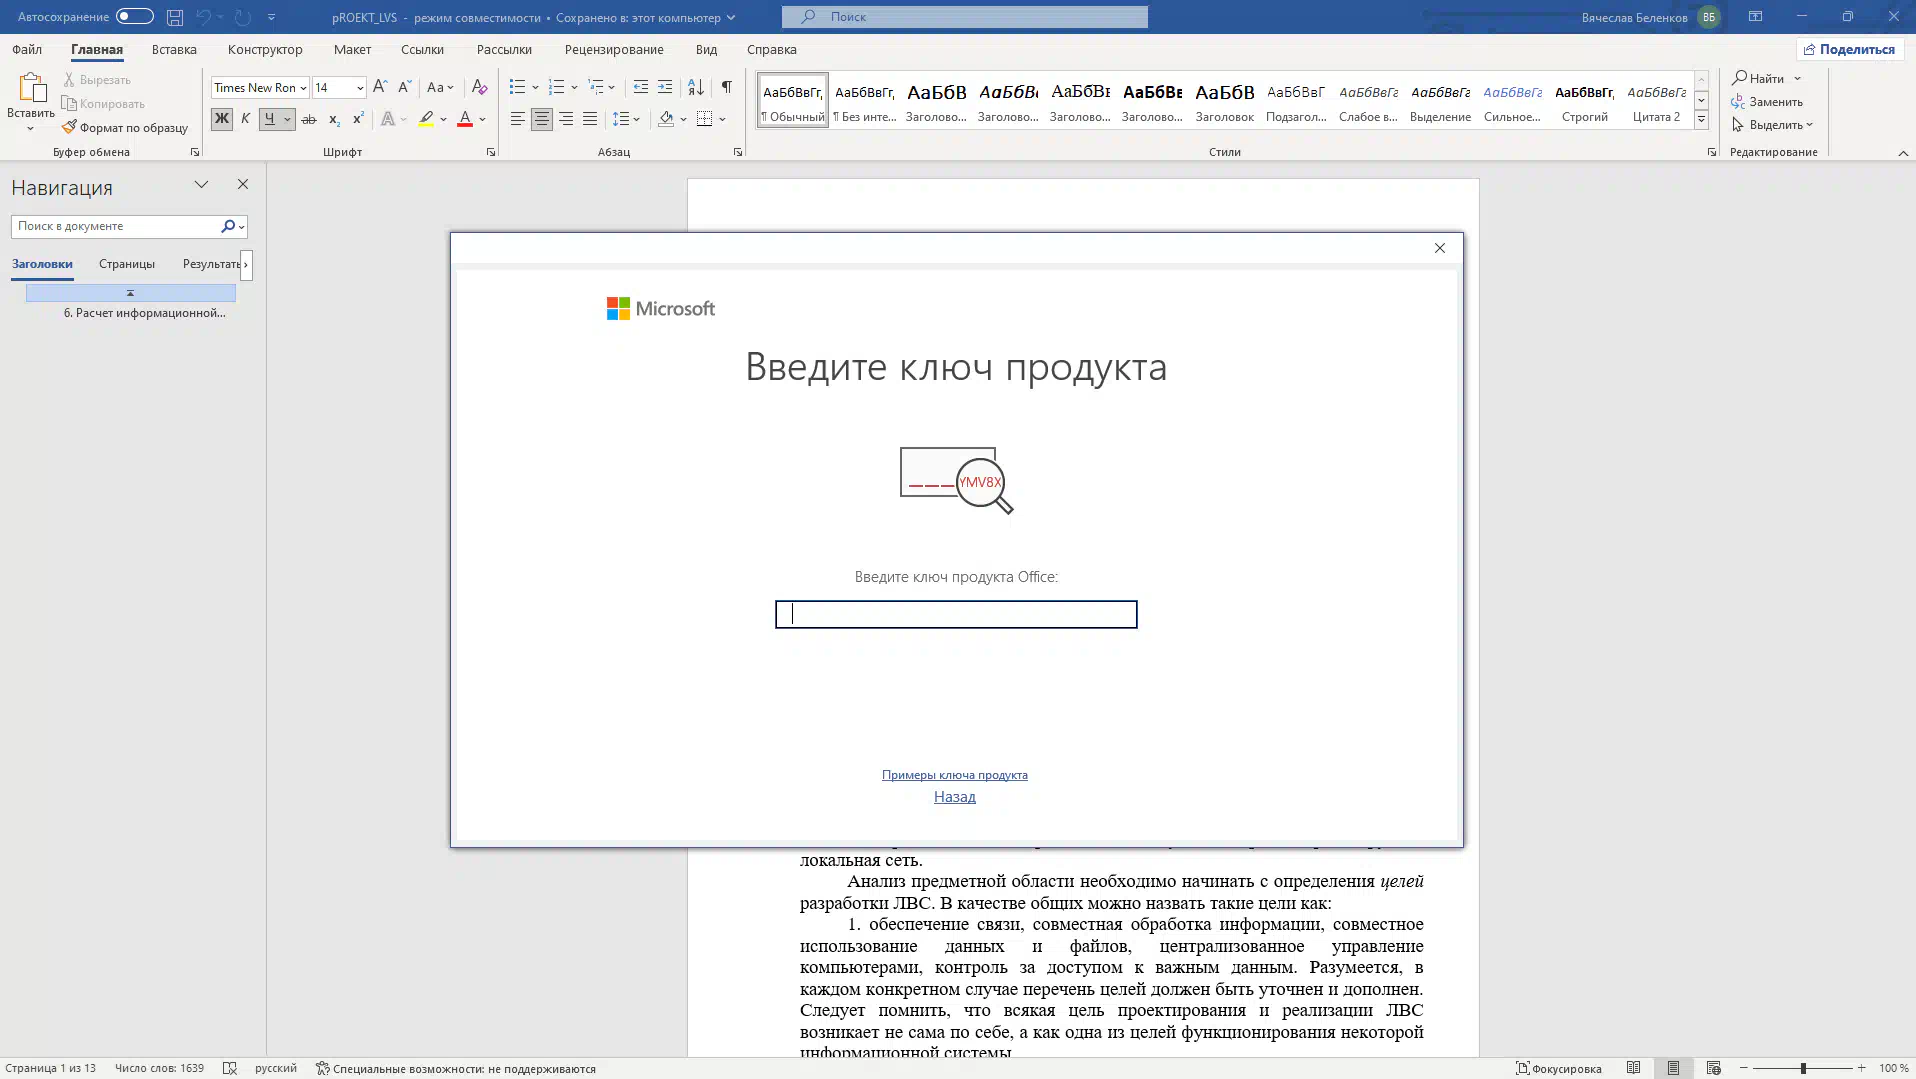Apply subscript formatting
This screenshot has width=1916, height=1079.
pos(334,119)
